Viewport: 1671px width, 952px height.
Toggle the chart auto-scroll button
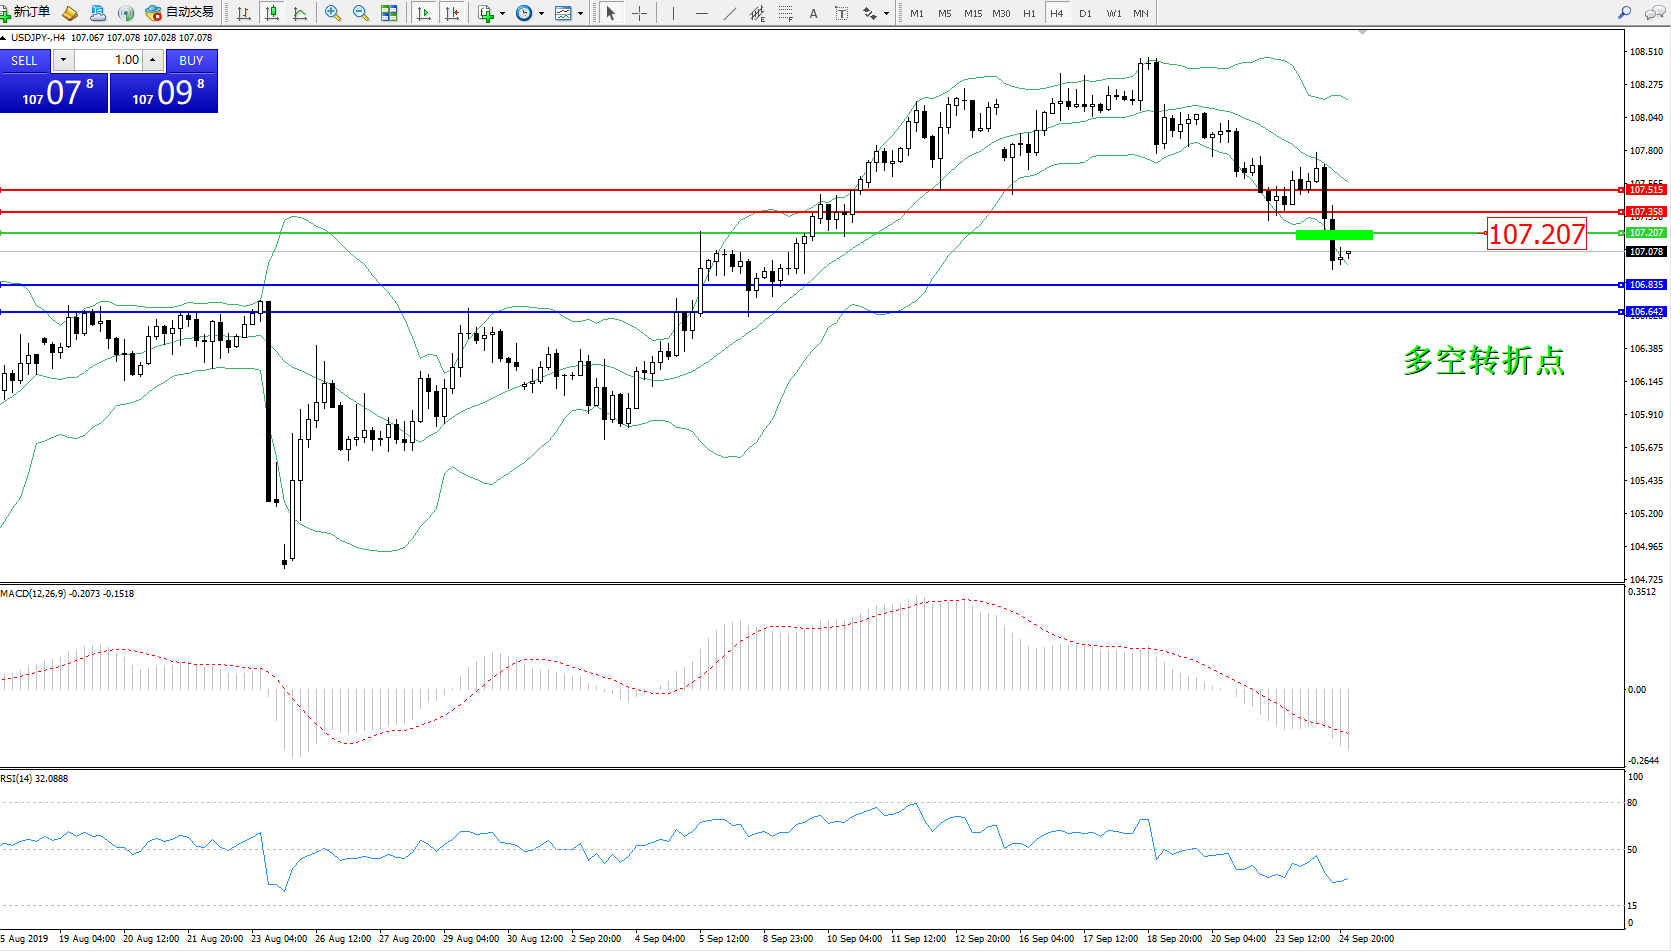pyautogui.click(x=424, y=13)
